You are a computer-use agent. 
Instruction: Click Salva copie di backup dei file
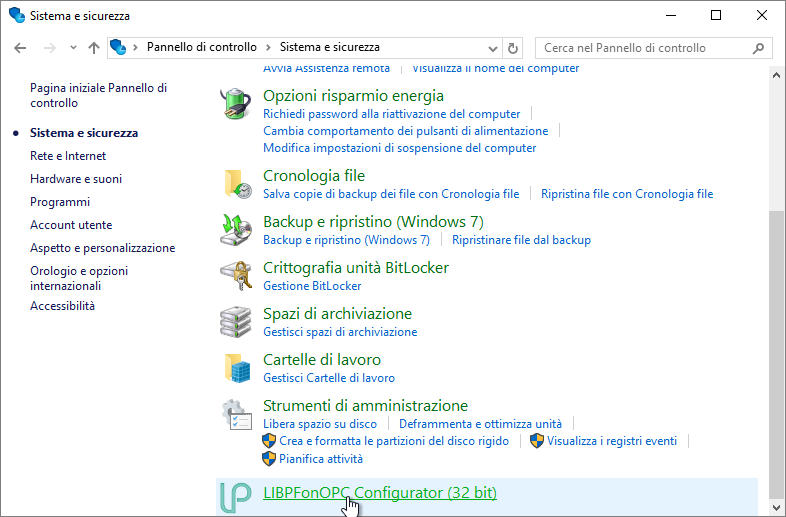(x=391, y=194)
